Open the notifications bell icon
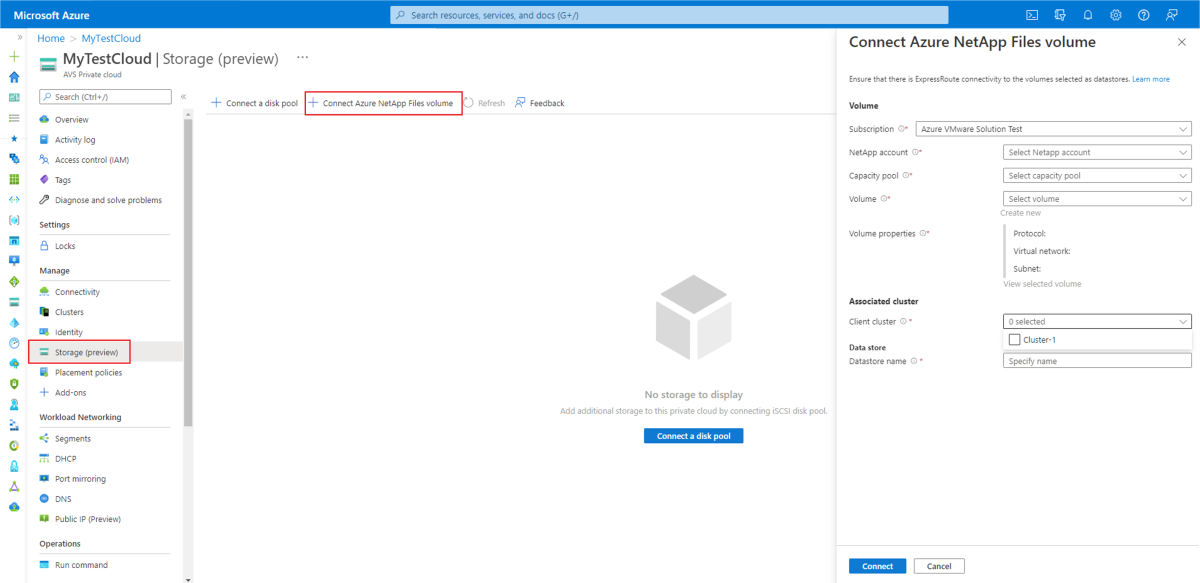 click(1088, 15)
